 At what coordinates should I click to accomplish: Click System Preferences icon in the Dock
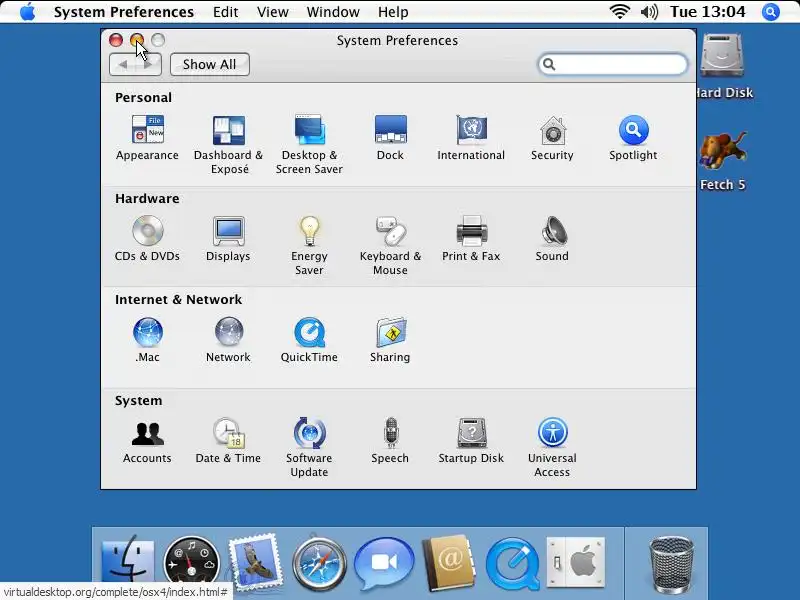click(x=576, y=562)
